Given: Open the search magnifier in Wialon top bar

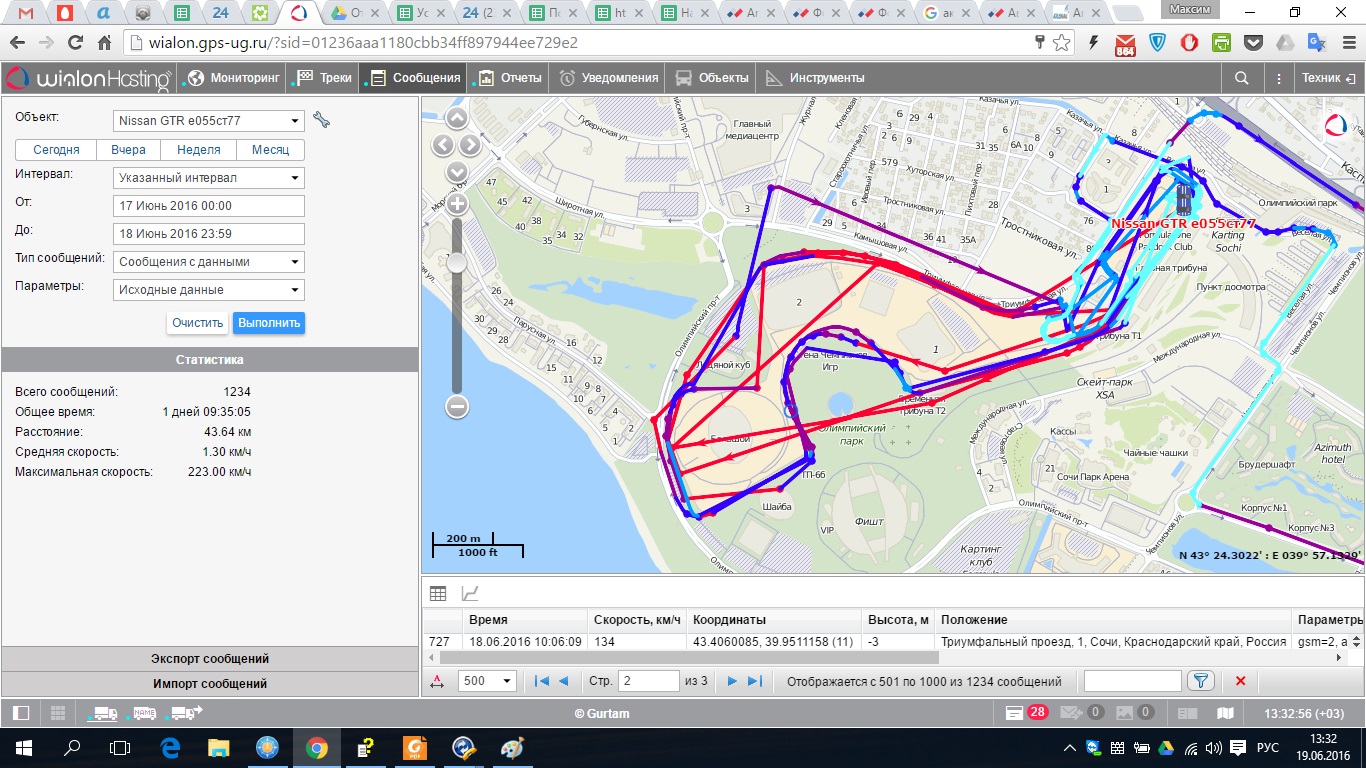Looking at the screenshot, I should tap(1241, 78).
